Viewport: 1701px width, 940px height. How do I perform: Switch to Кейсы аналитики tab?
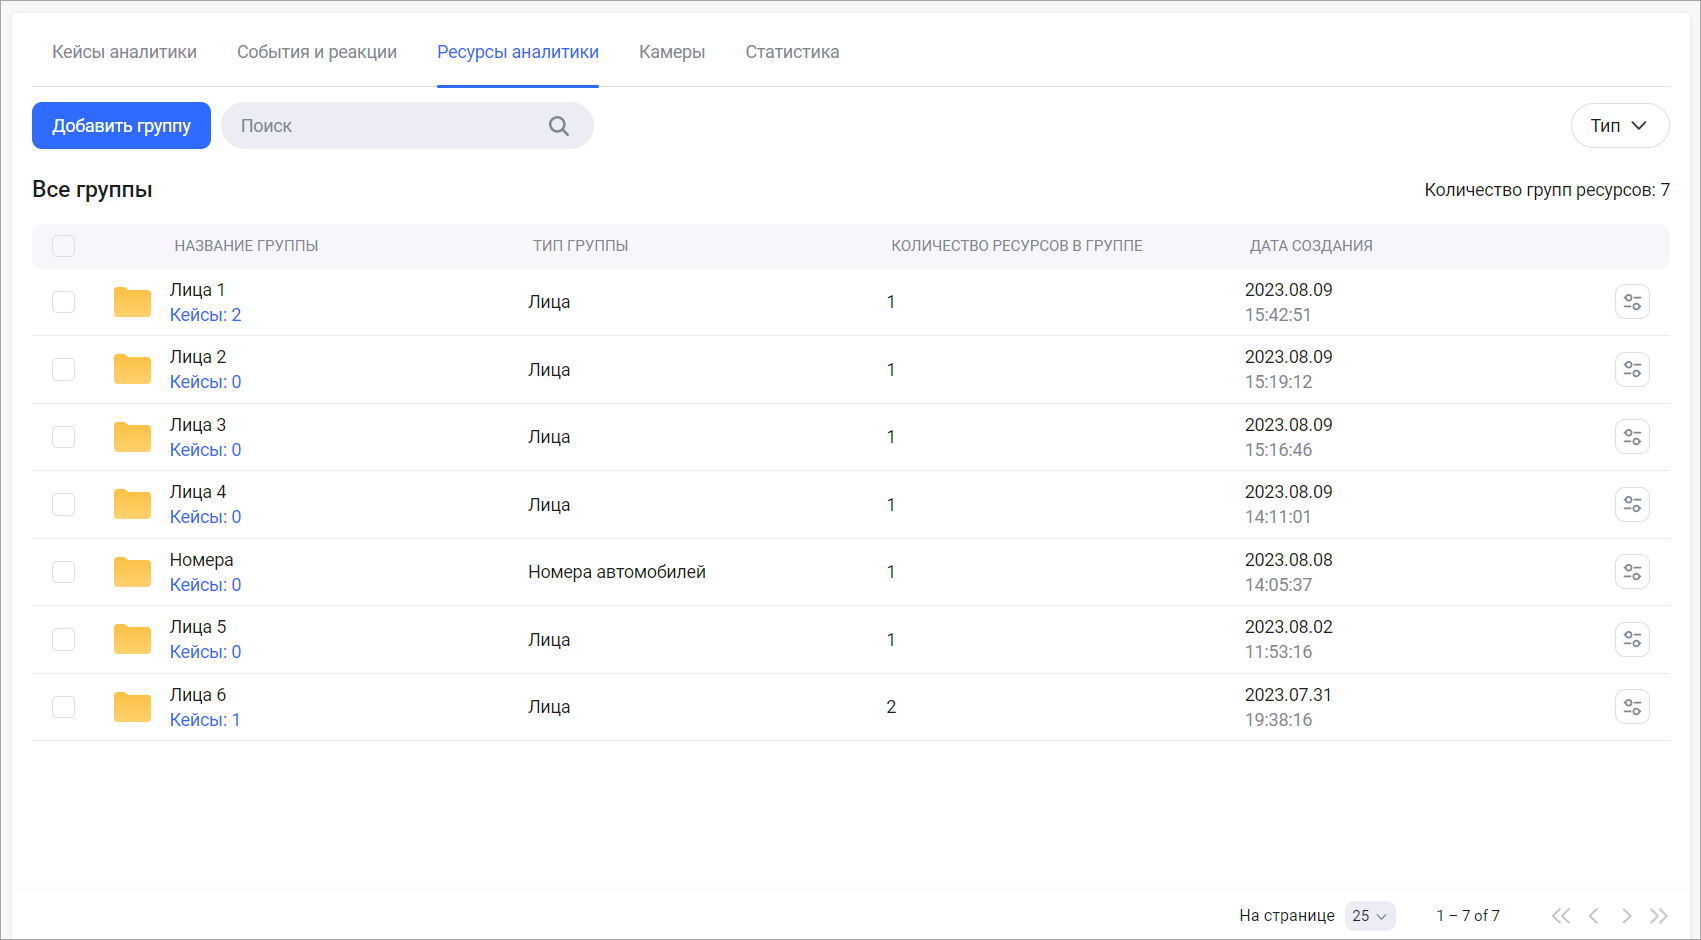tap(124, 52)
